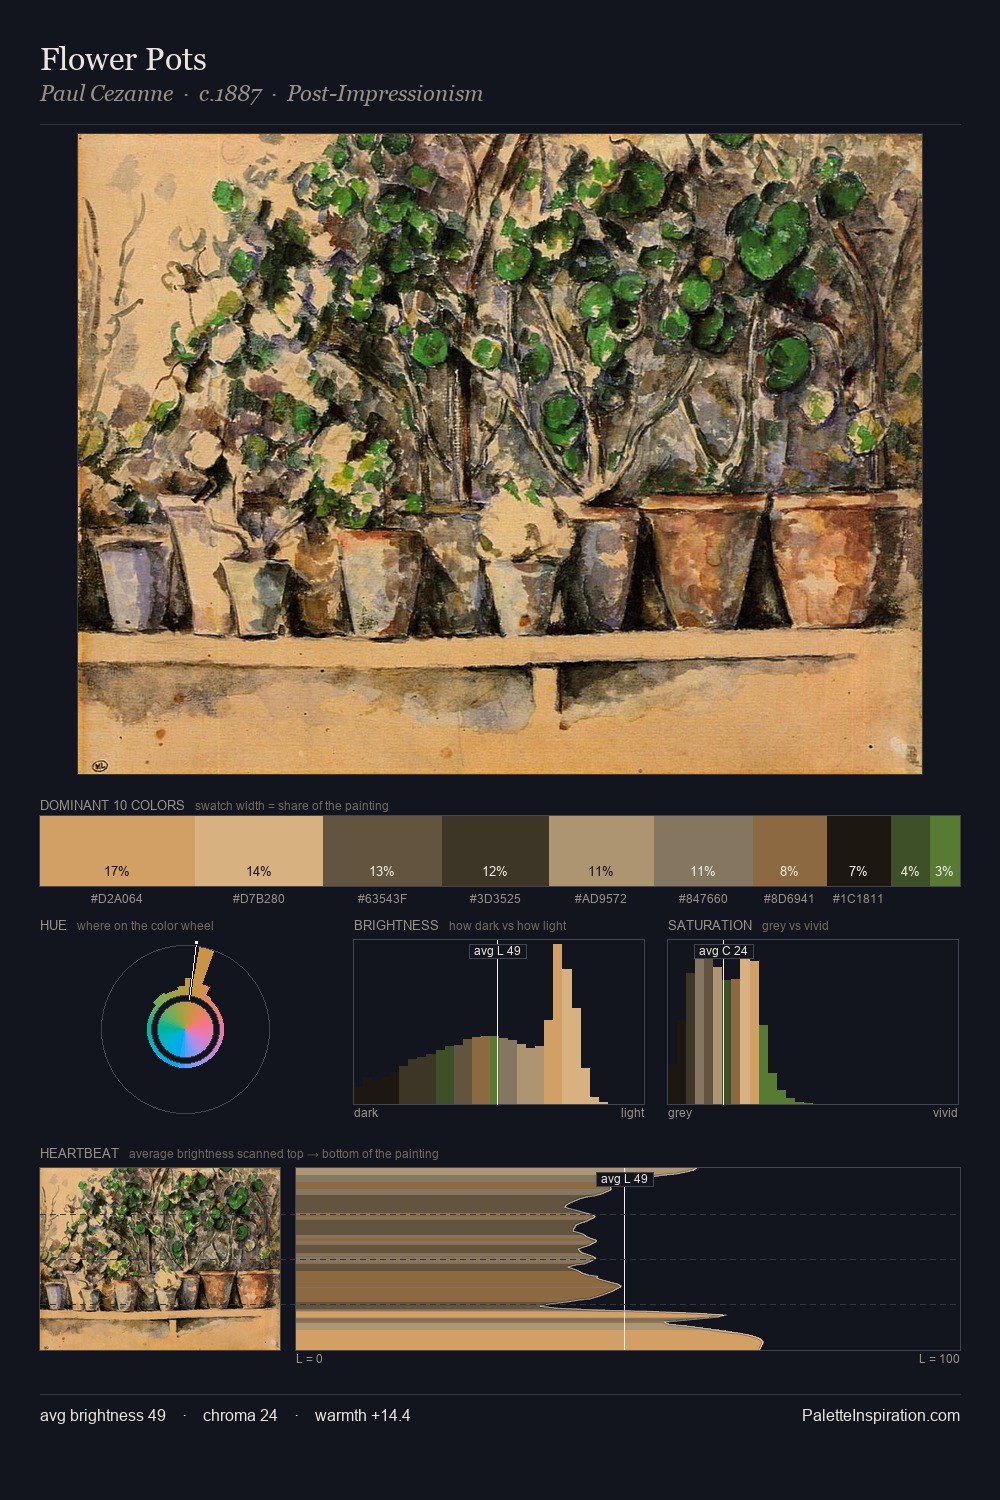Click hex code '#D2A064'

117,899
